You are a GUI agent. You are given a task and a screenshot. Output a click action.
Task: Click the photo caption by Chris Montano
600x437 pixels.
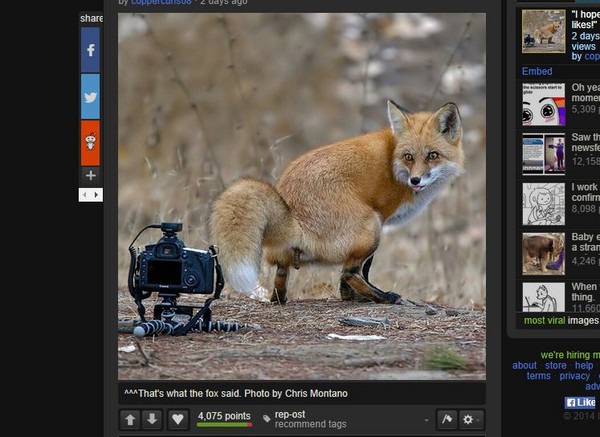point(236,393)
